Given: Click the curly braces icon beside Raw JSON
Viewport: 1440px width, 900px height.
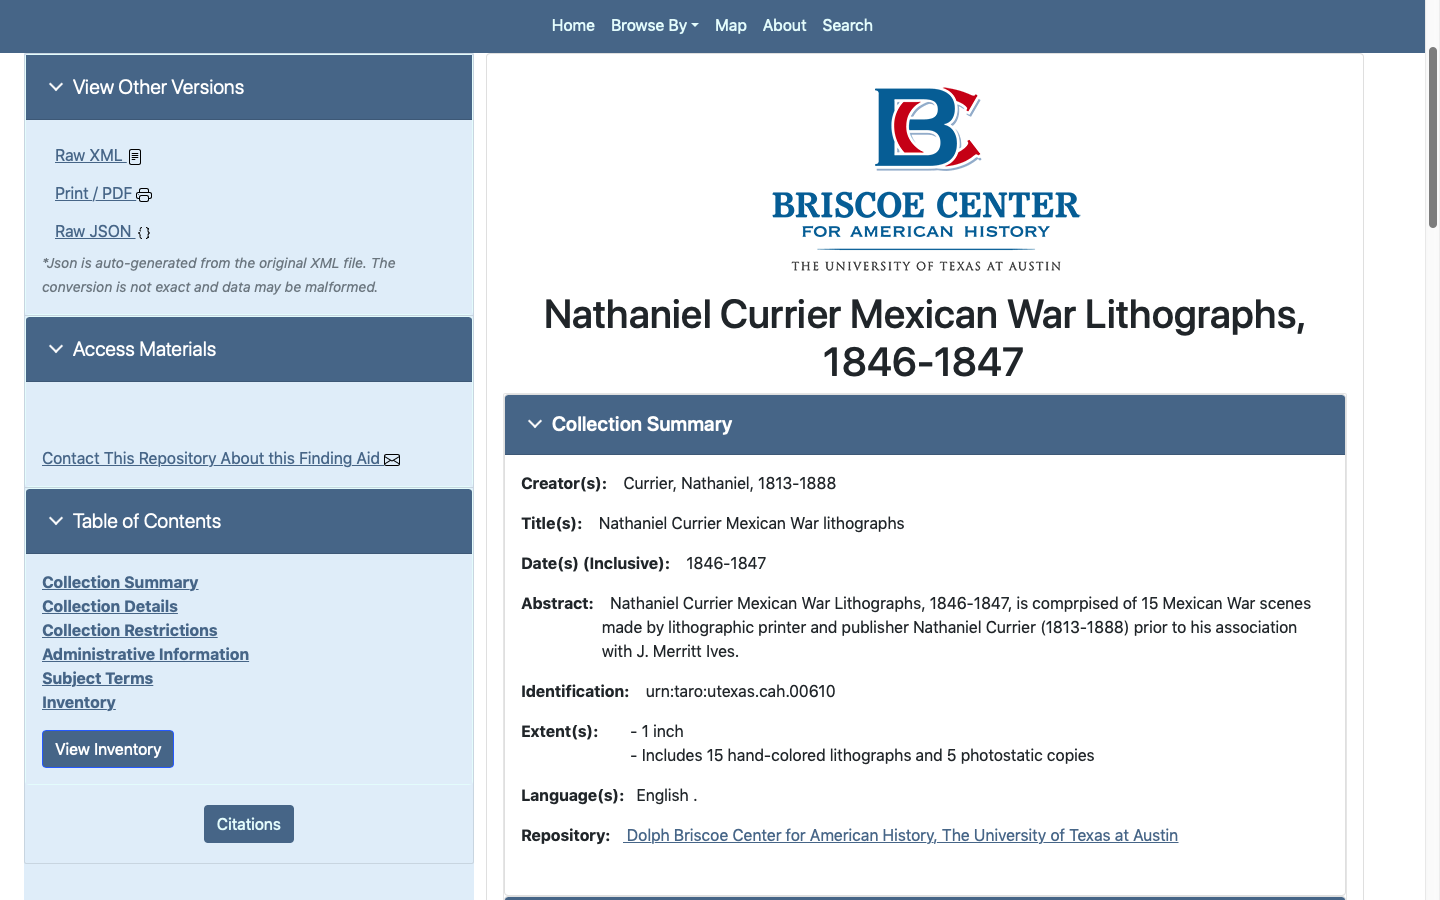Looking at the screenshot, I should pos(144,233).
